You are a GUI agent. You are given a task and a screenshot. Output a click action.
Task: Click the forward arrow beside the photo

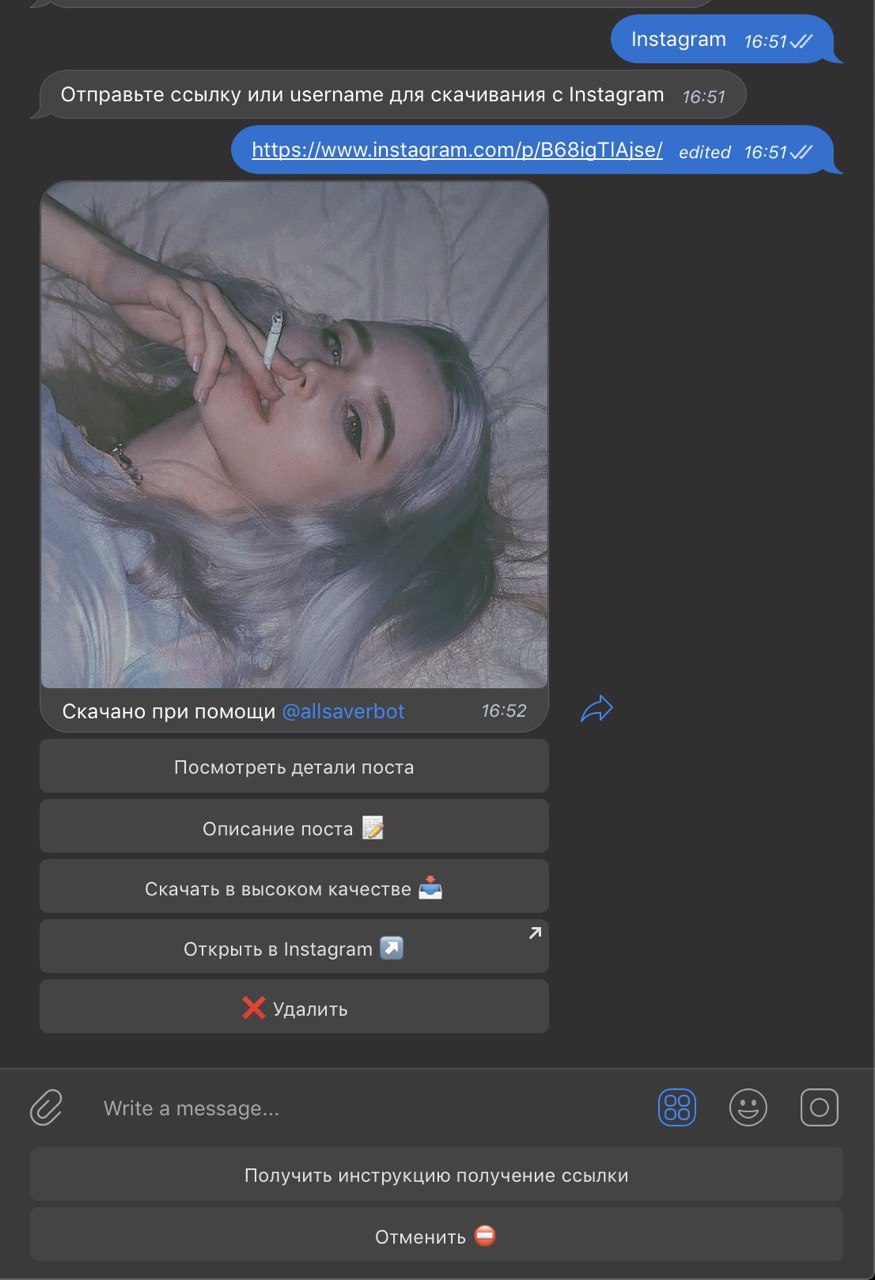(x=596, y=709)
